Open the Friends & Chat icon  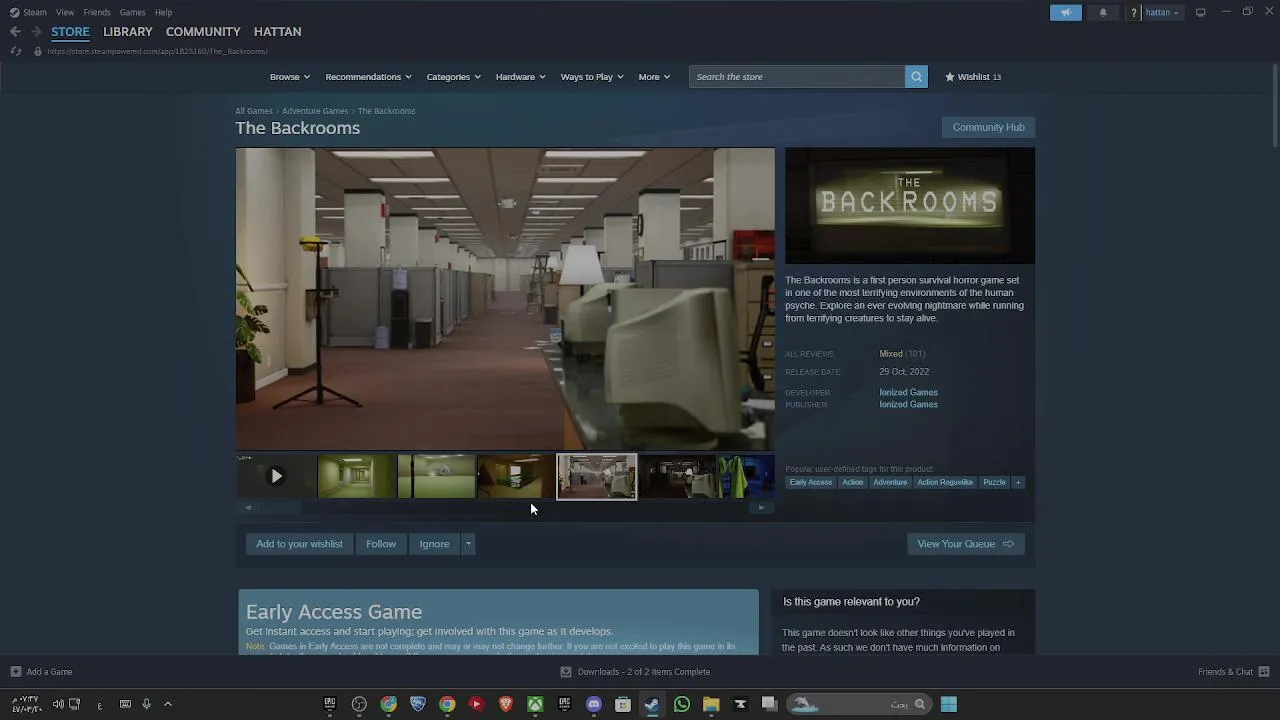point(1264,672)
